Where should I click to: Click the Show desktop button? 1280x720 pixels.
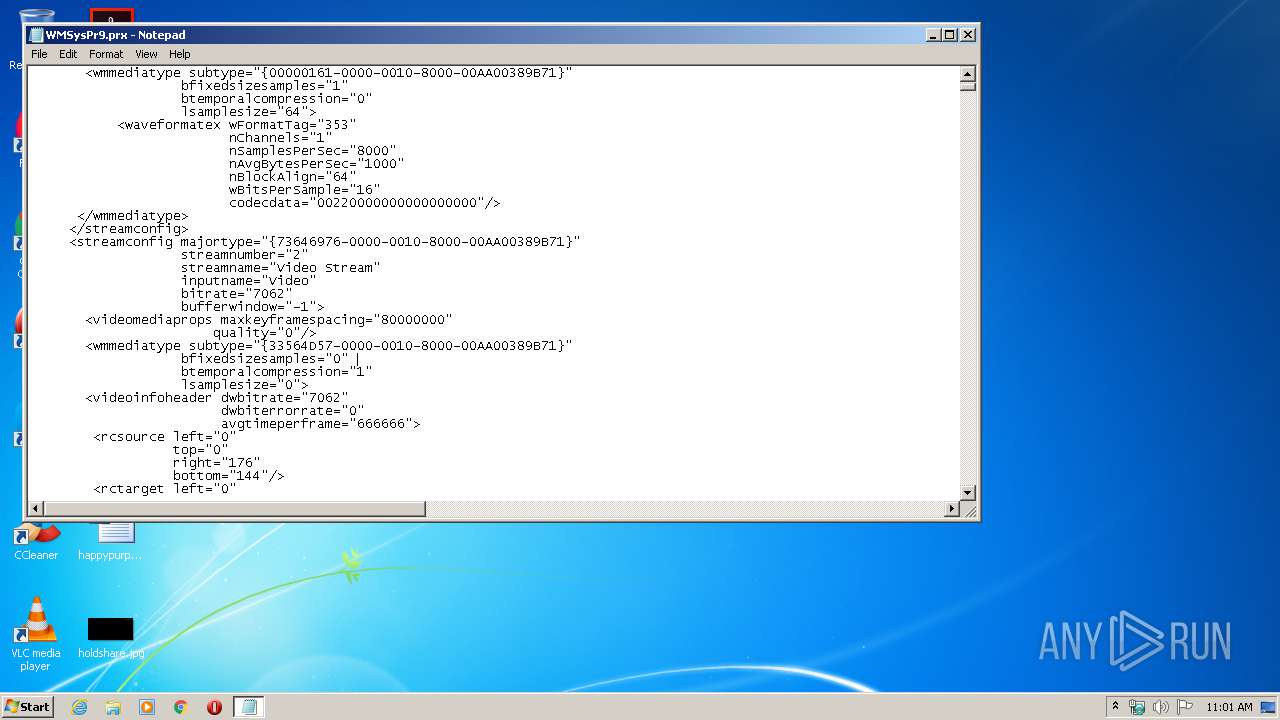click(x=1270, y=707)
